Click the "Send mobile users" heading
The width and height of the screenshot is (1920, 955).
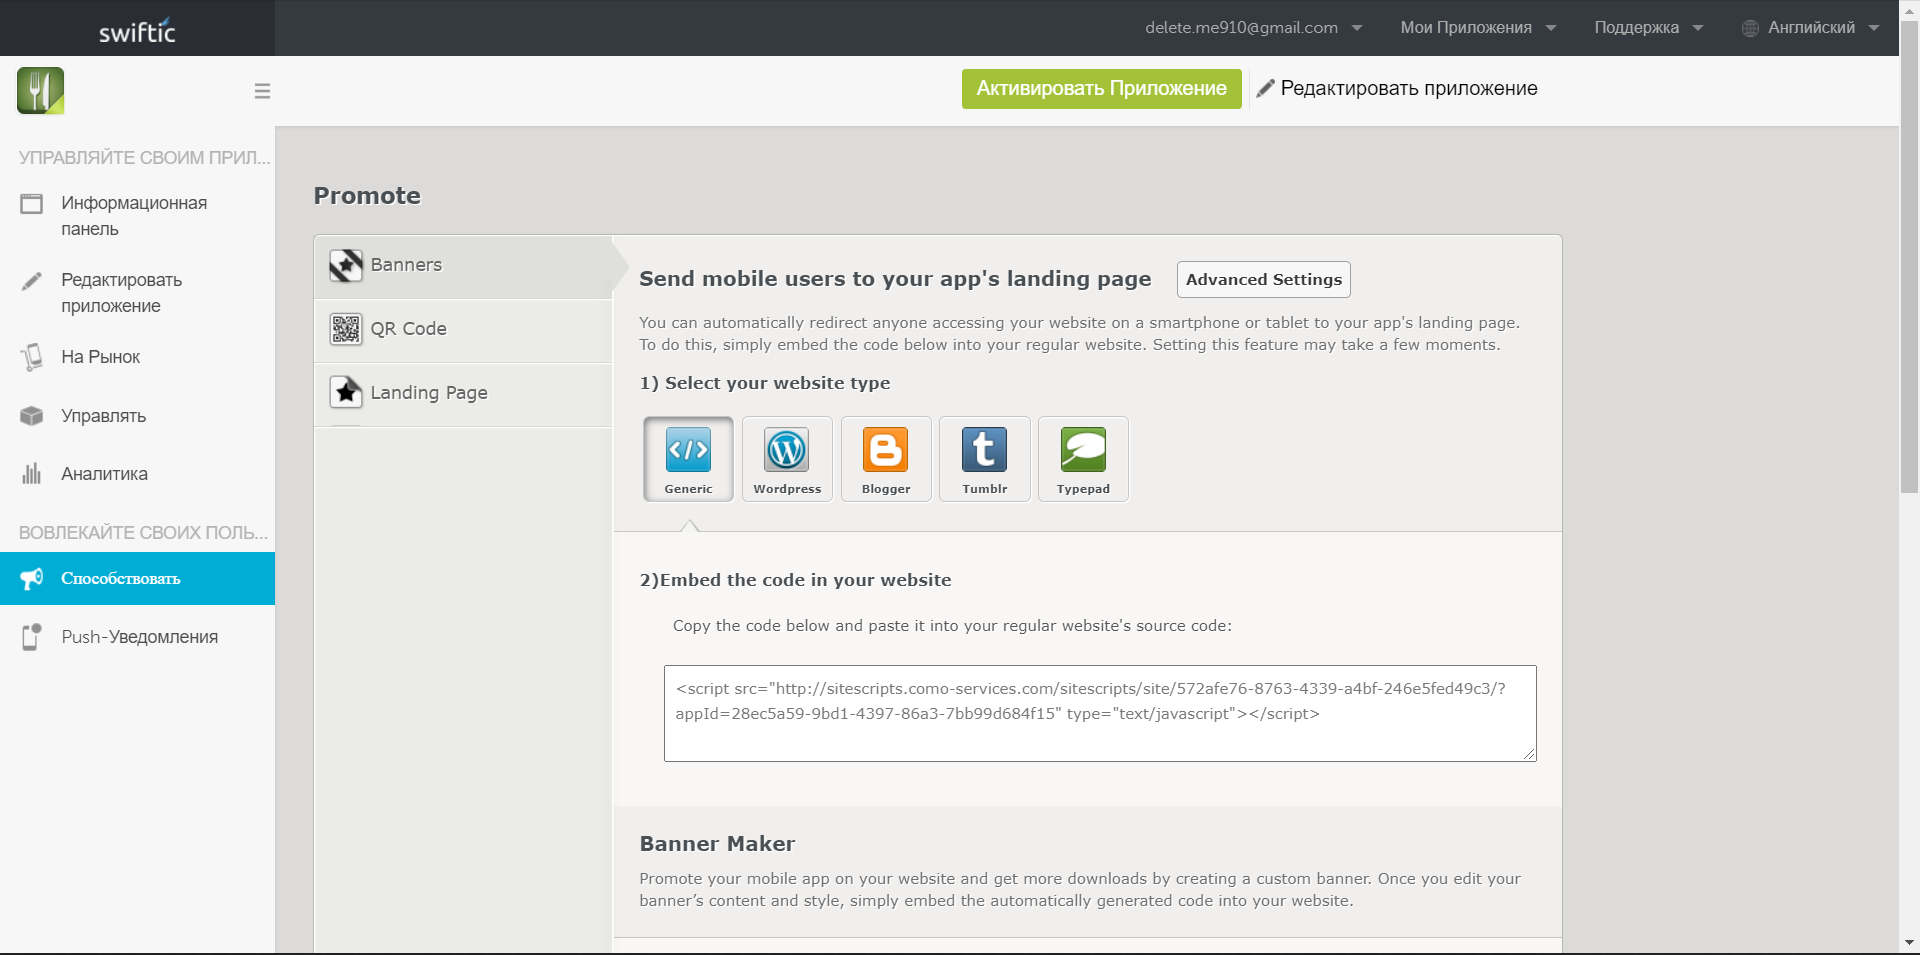(895, 279)
